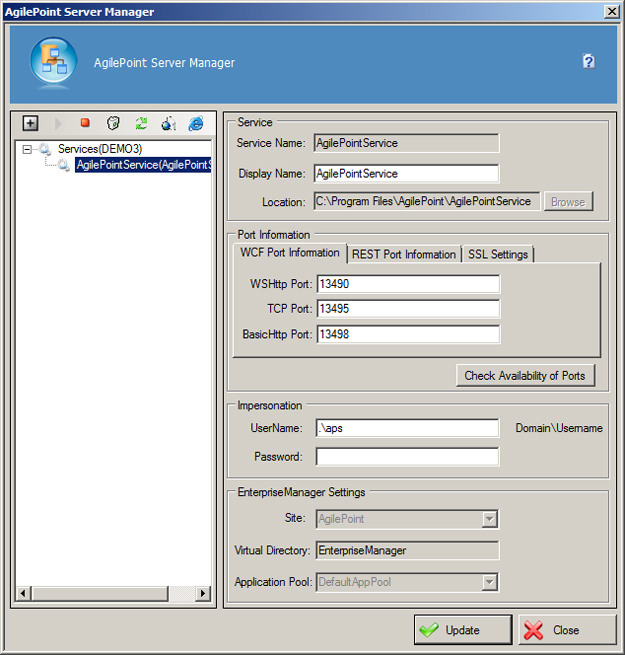The width and height of the screenshot is (625, 655).
Task: Click the tree panel horizontal scrollbar right arrow
Action: point(203,594)
